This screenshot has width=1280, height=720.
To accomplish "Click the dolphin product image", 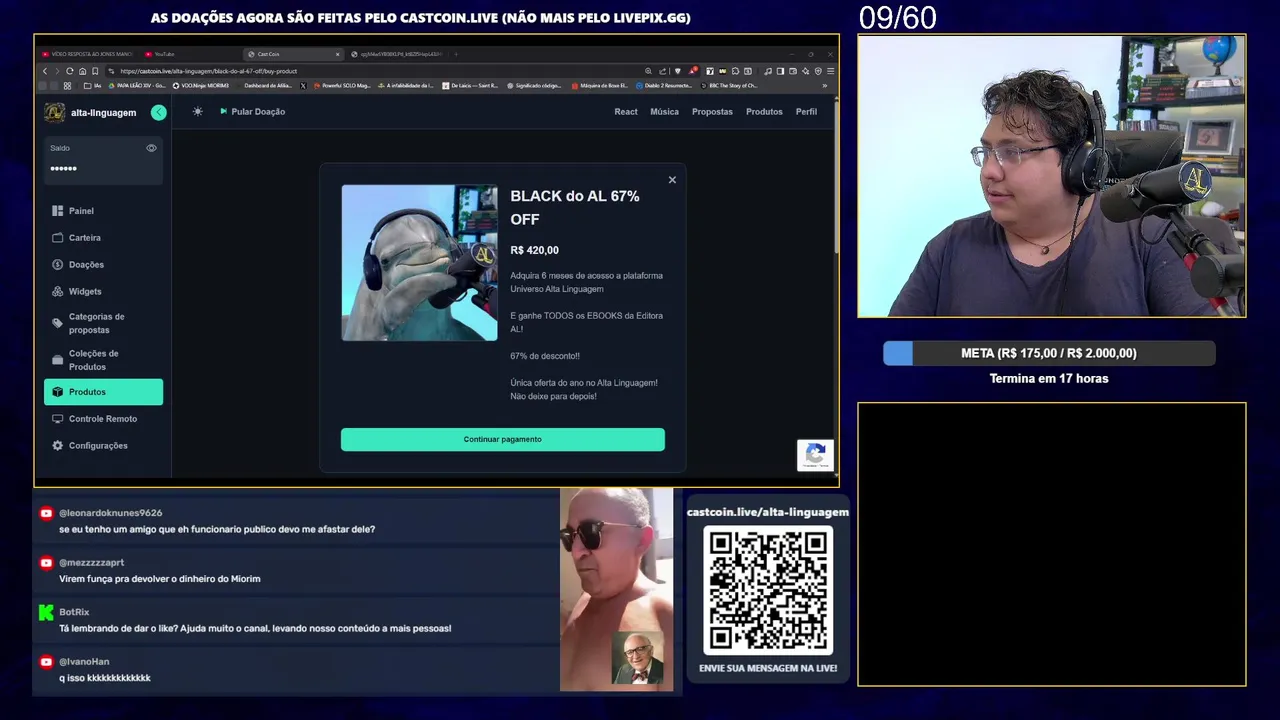I will [419, 263].
